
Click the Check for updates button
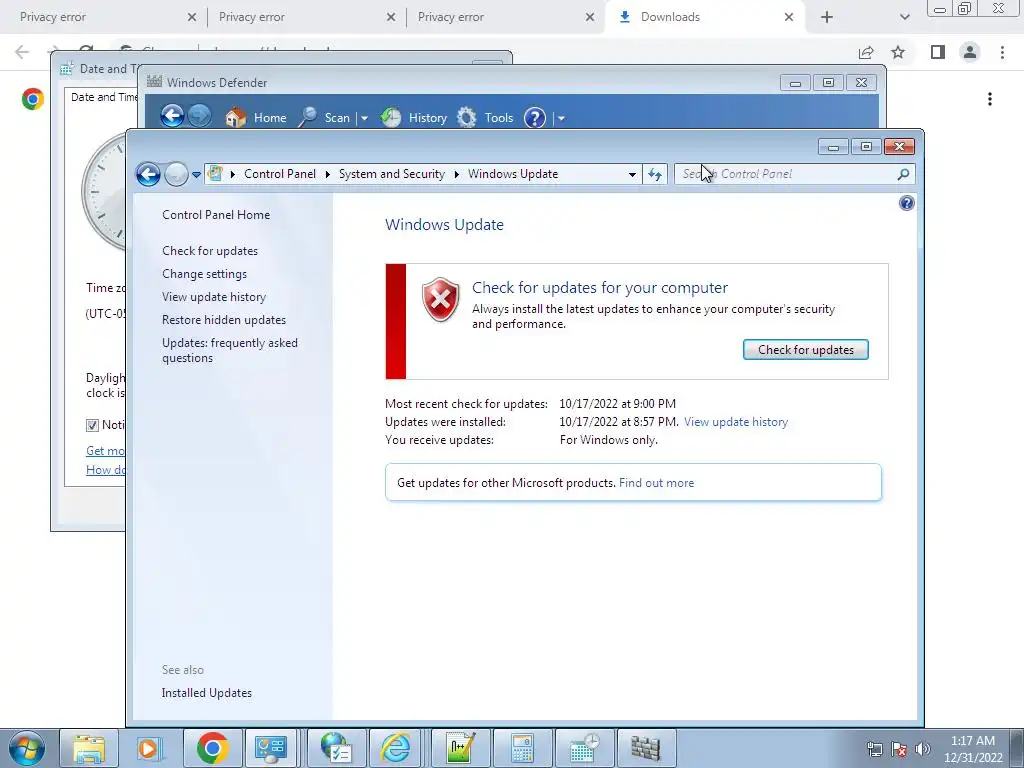pos(805,349)
